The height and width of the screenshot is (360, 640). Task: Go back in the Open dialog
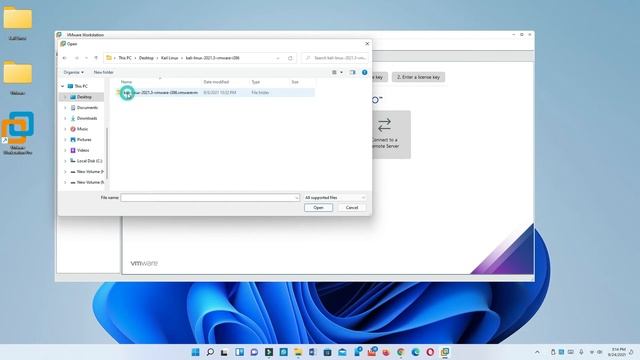64,58
